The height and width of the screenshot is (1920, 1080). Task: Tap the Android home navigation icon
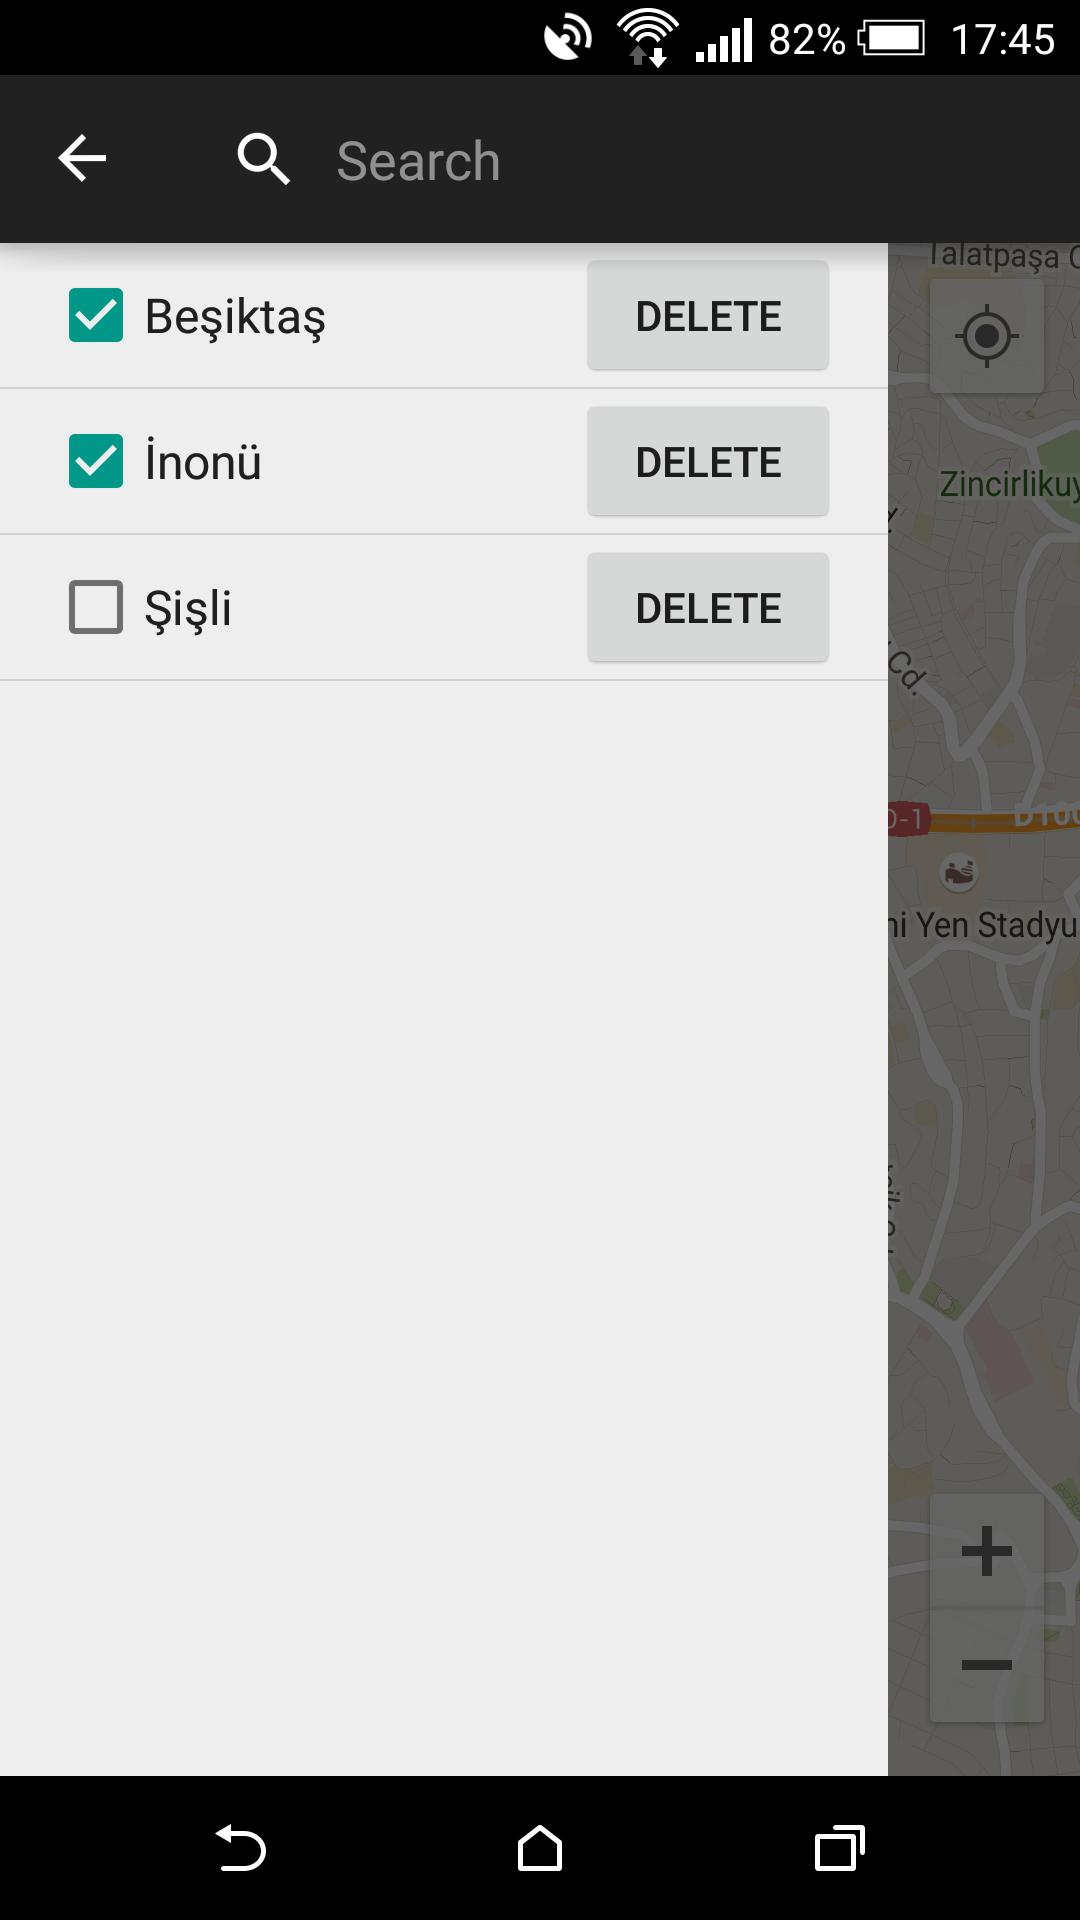click(x=540, y=1848)
